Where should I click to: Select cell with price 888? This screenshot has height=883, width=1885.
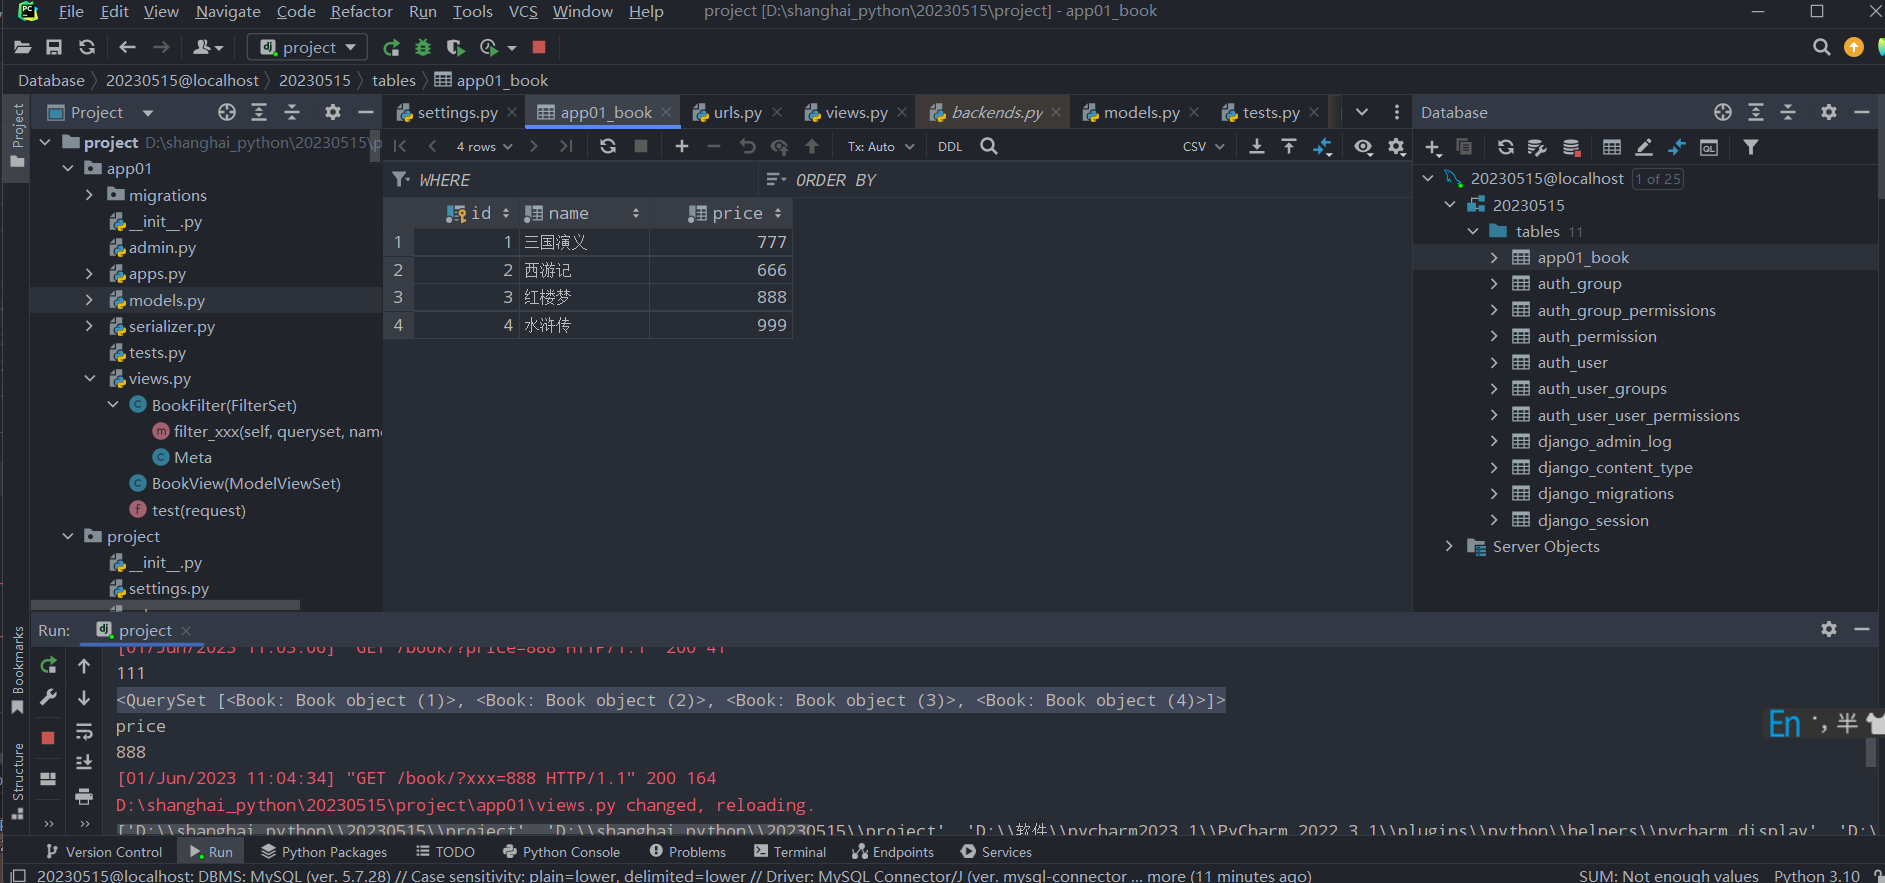point(720,297)
